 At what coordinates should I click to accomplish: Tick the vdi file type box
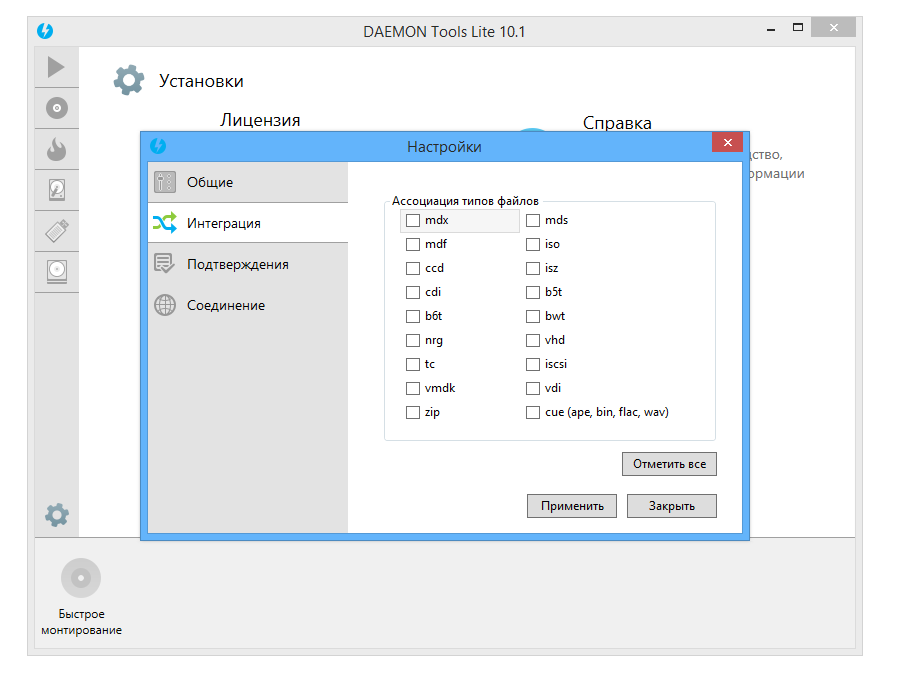click(533, 388)
